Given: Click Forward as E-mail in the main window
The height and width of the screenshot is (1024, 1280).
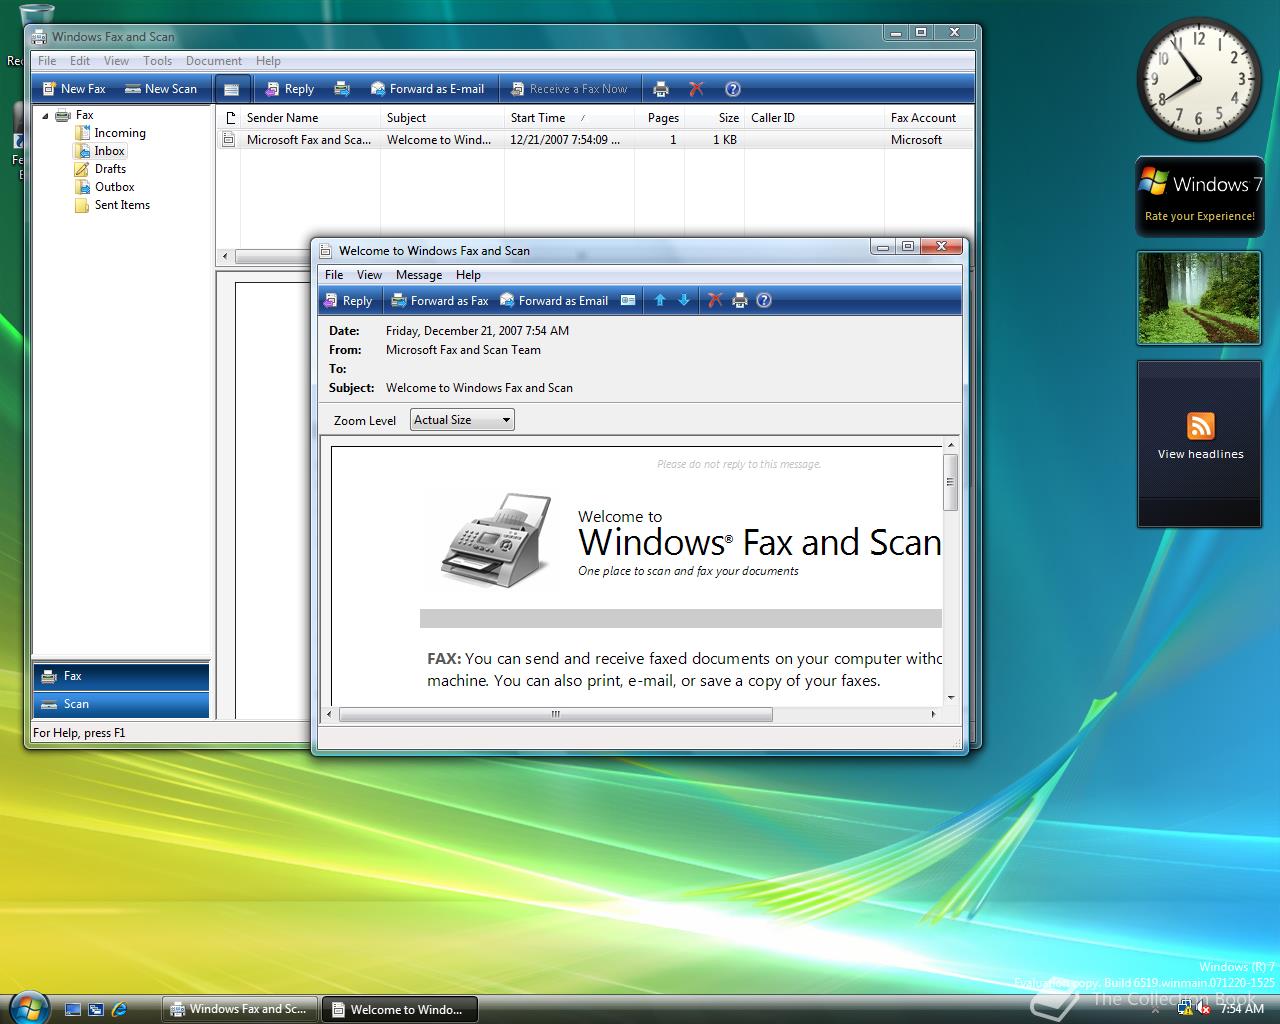Looking at the screenshot, I should point(427,89).
